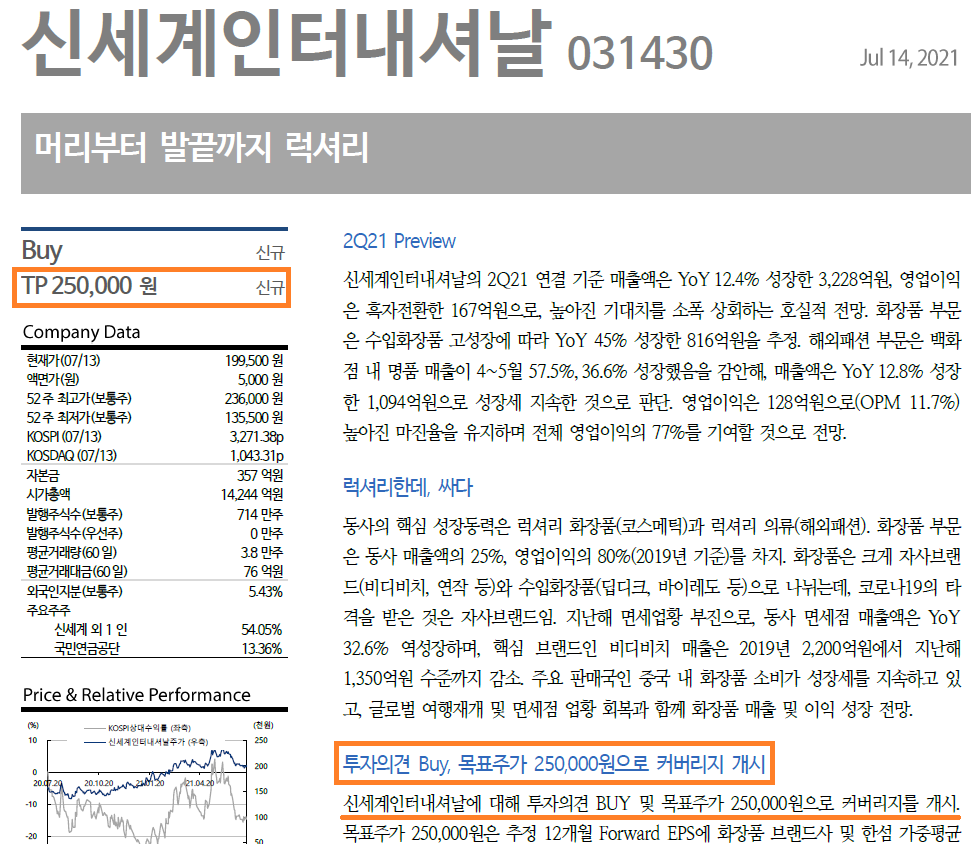This screenshot has height=844, width=971.
Task: Click the 주요주주 heading row
Action: tap(48, 611)
